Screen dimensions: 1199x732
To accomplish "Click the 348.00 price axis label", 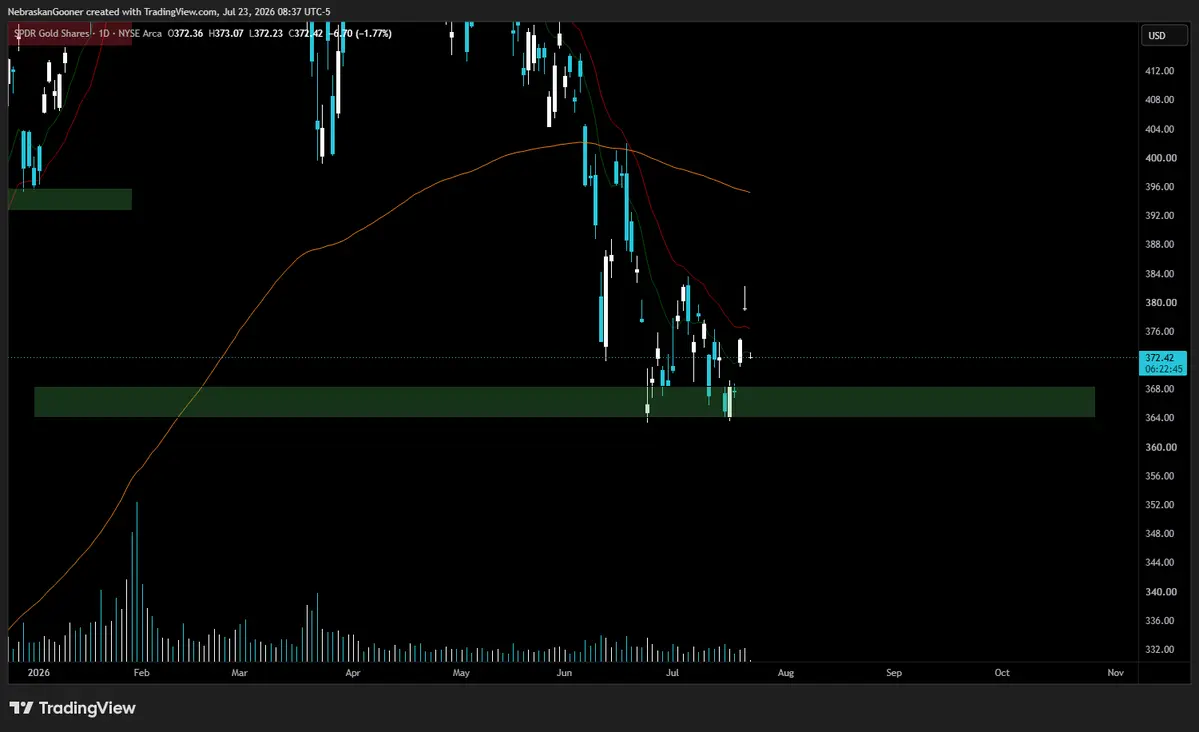I will [1159, 534].
